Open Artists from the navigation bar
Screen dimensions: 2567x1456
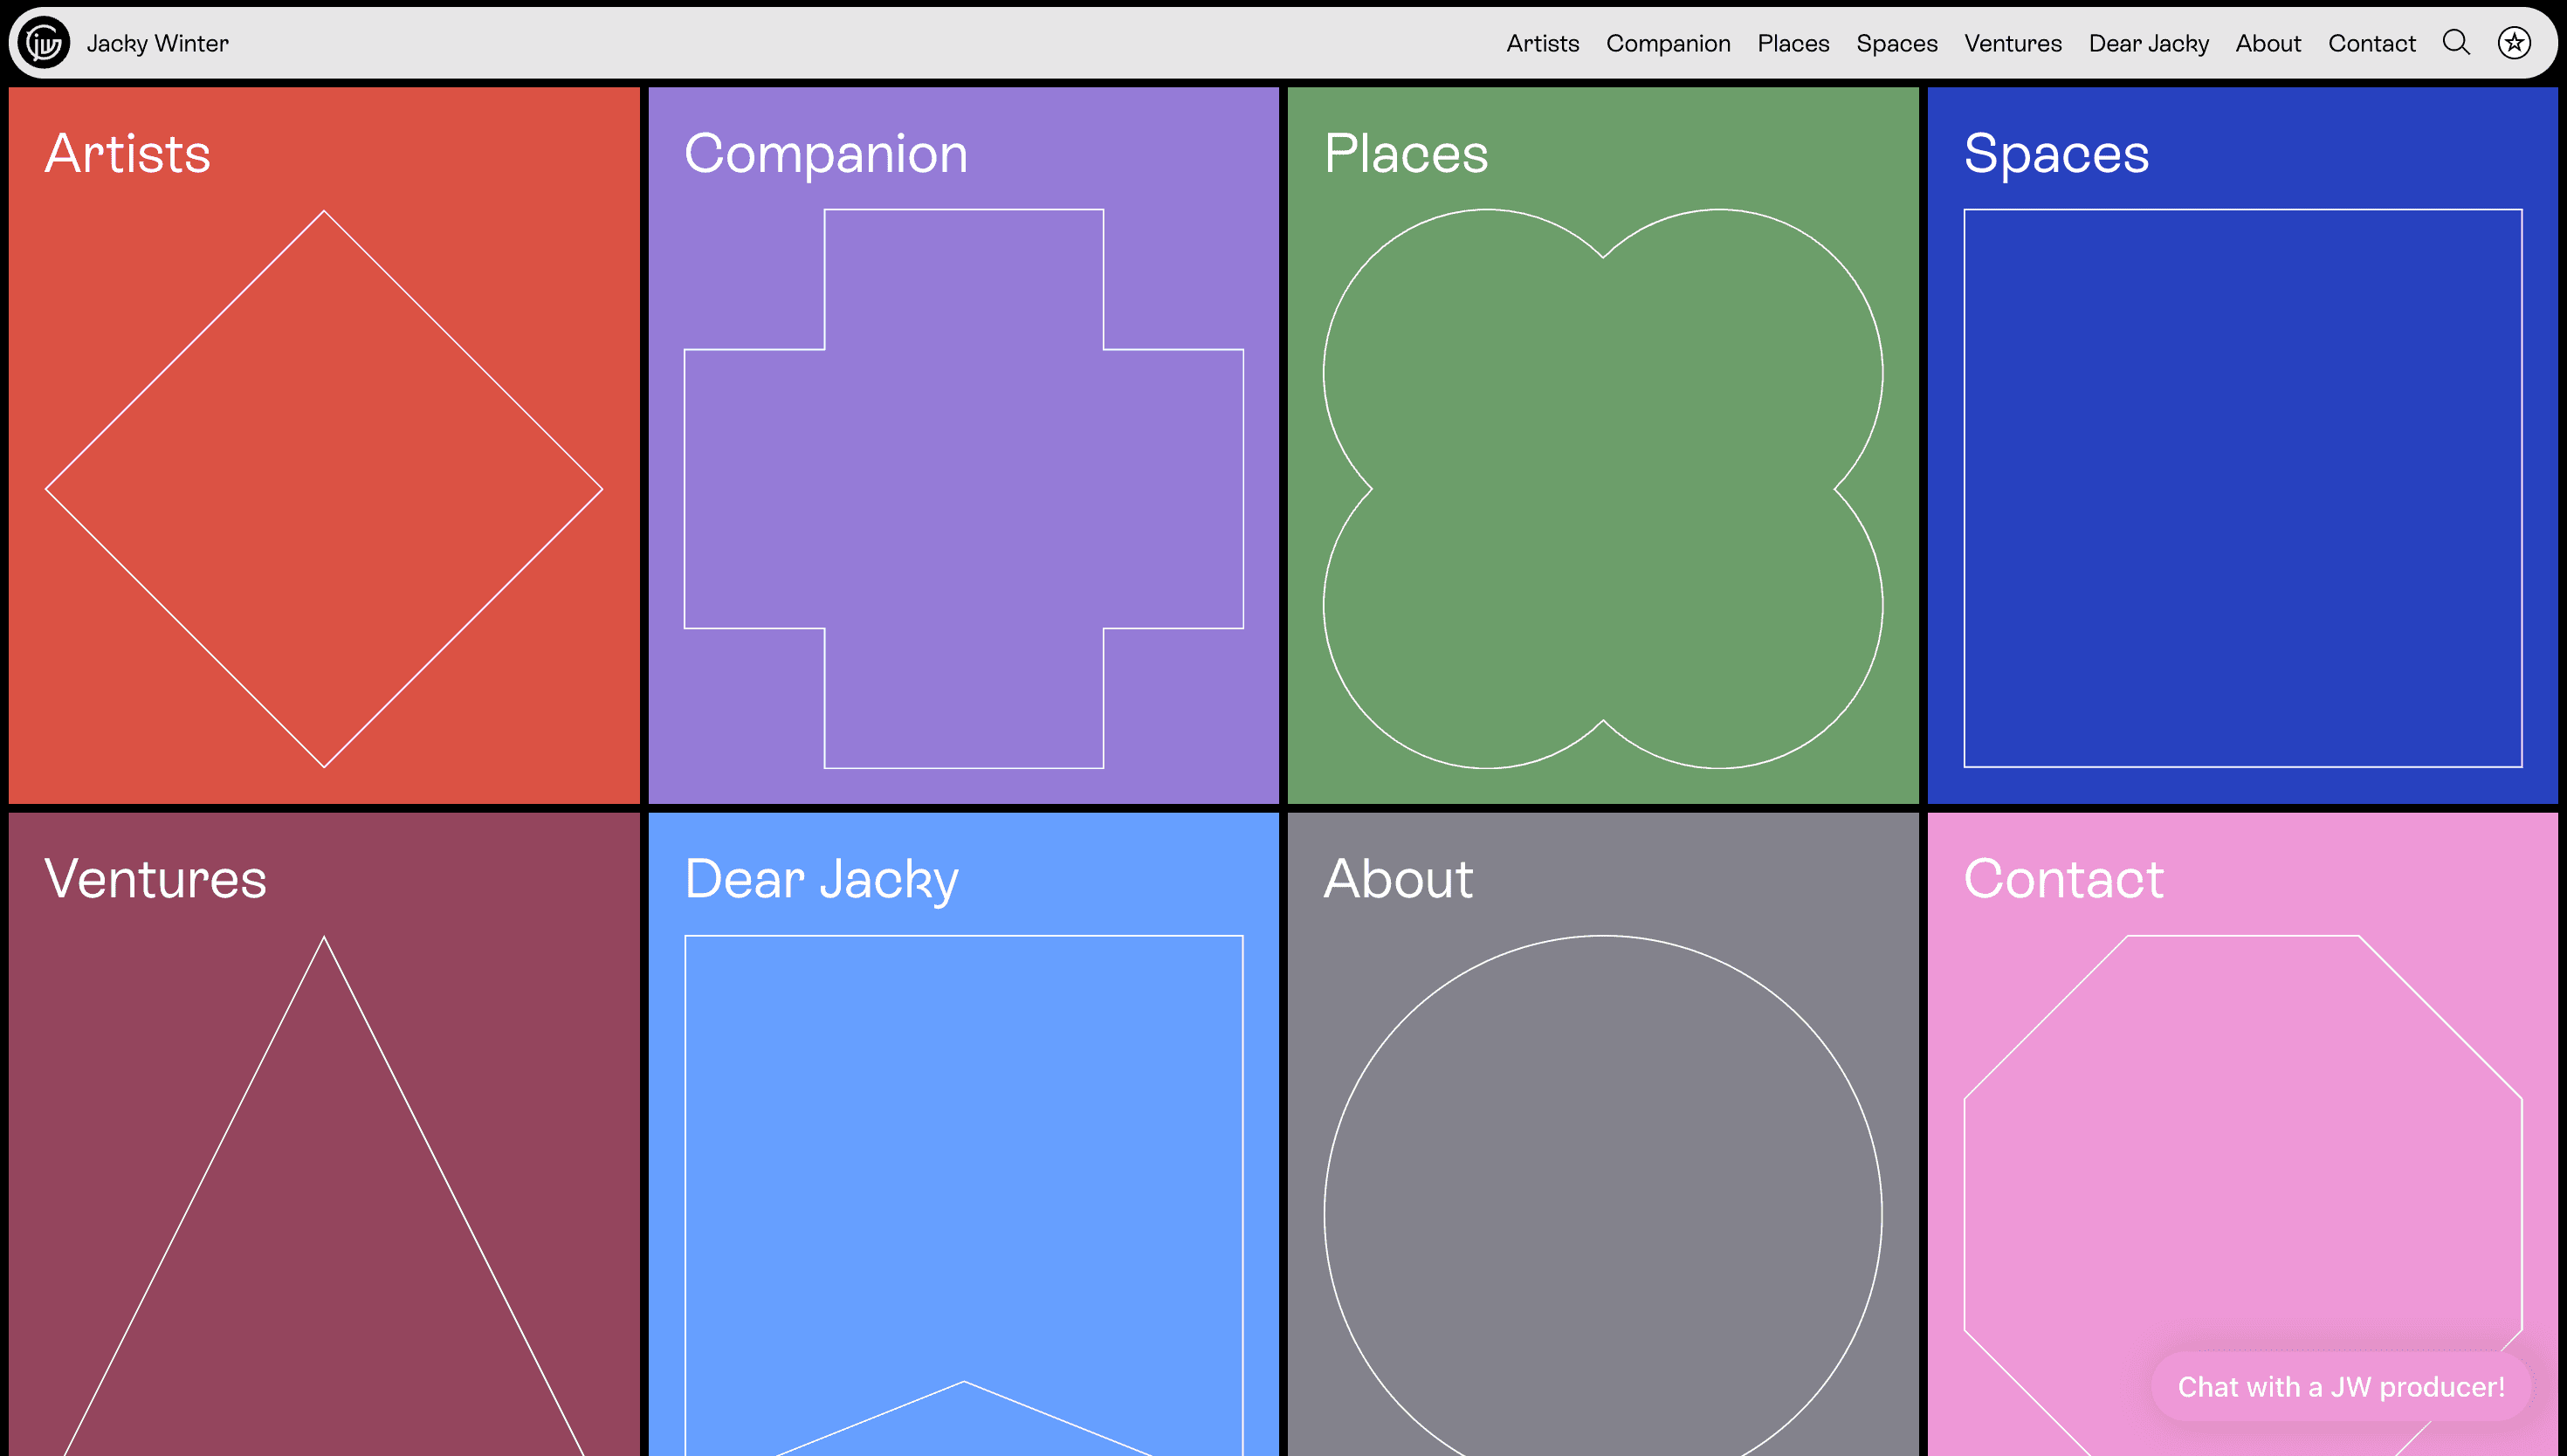1542,42
